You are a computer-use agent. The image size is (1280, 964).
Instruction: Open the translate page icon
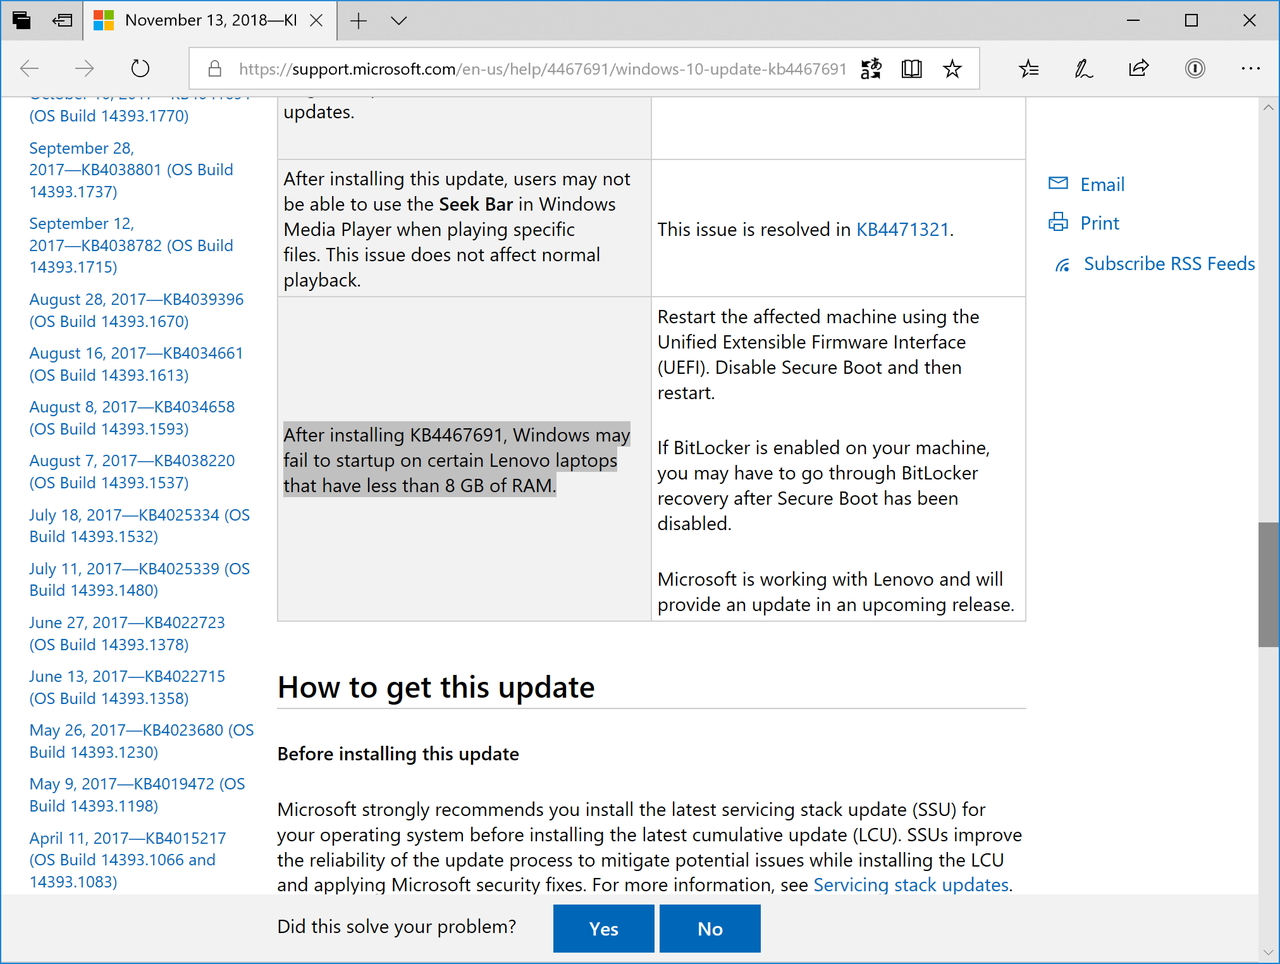[x=871, y=68]
